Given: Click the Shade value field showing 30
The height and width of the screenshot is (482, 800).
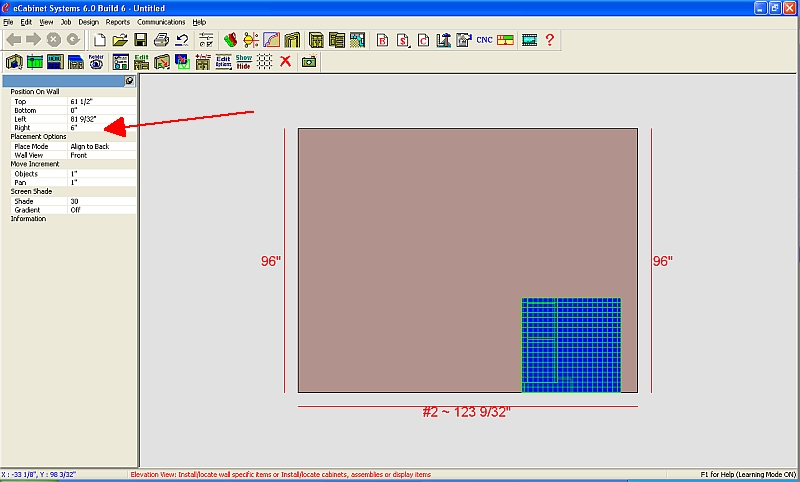Looking at the screenshot, I should (x=100, y=201).
